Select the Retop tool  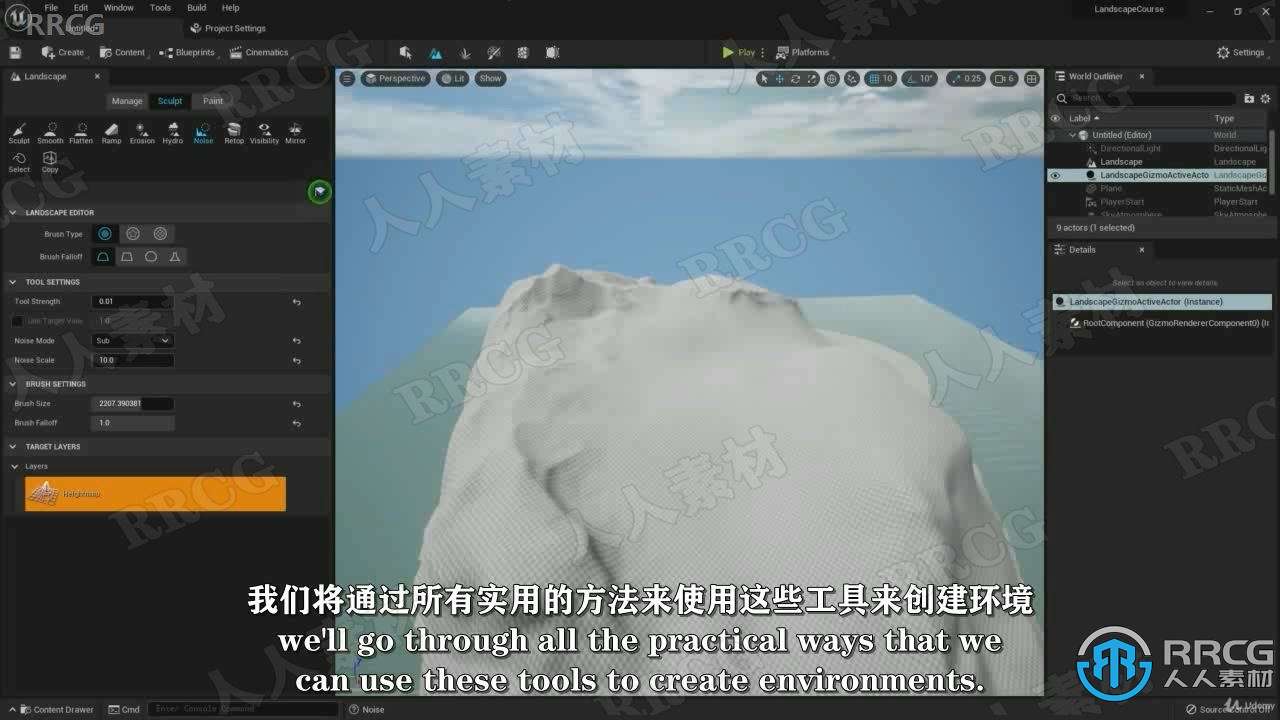234,133
